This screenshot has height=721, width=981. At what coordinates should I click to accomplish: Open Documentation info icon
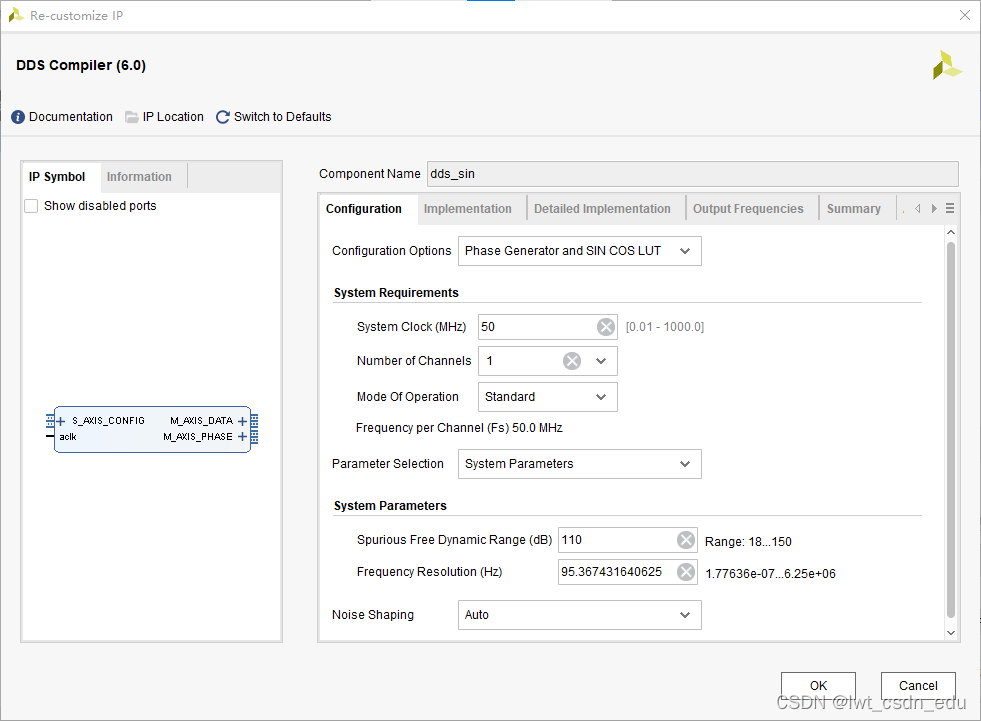tap(18, 117)
